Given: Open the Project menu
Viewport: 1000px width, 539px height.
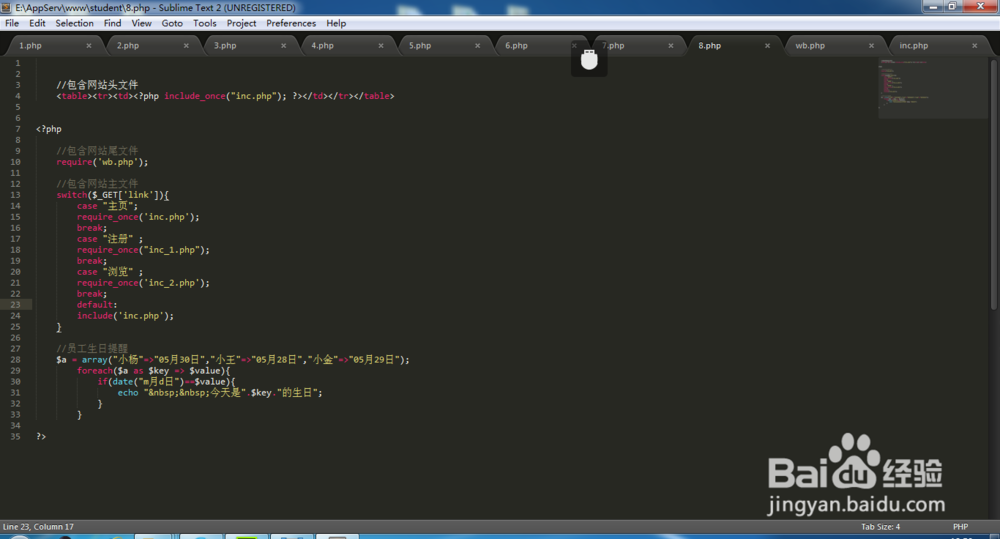Looking at the screenshot, I should point(241,24).
